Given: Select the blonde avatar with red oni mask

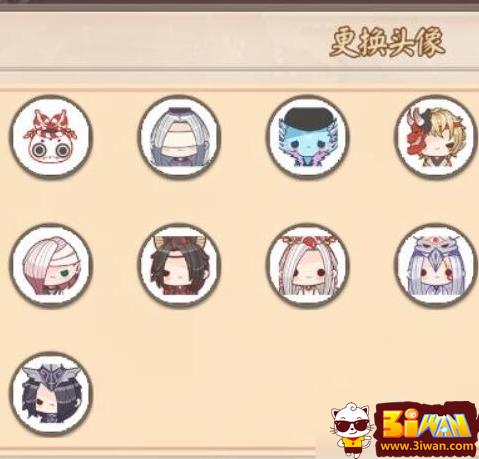Looking at the screenshot, I should click(x=436, y=137).
